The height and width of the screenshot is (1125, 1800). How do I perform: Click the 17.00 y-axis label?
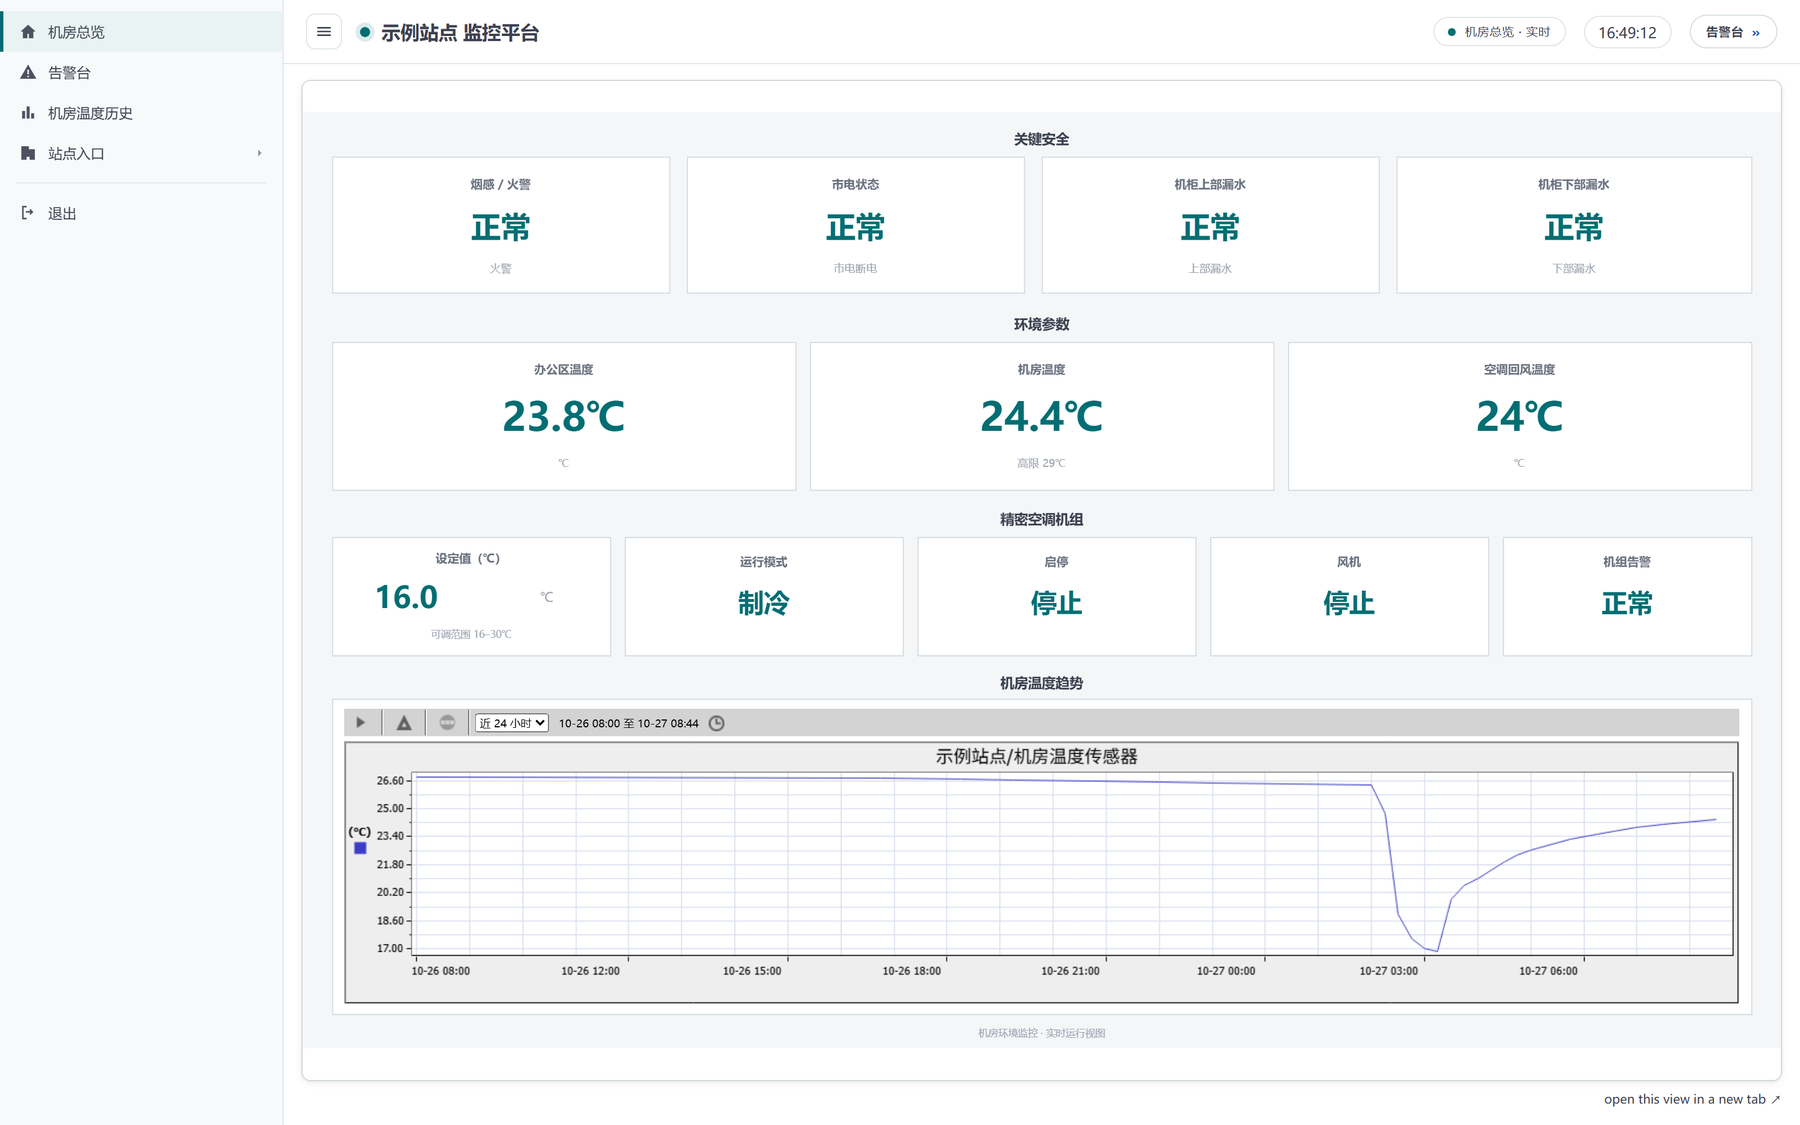[x=390, y=948]
